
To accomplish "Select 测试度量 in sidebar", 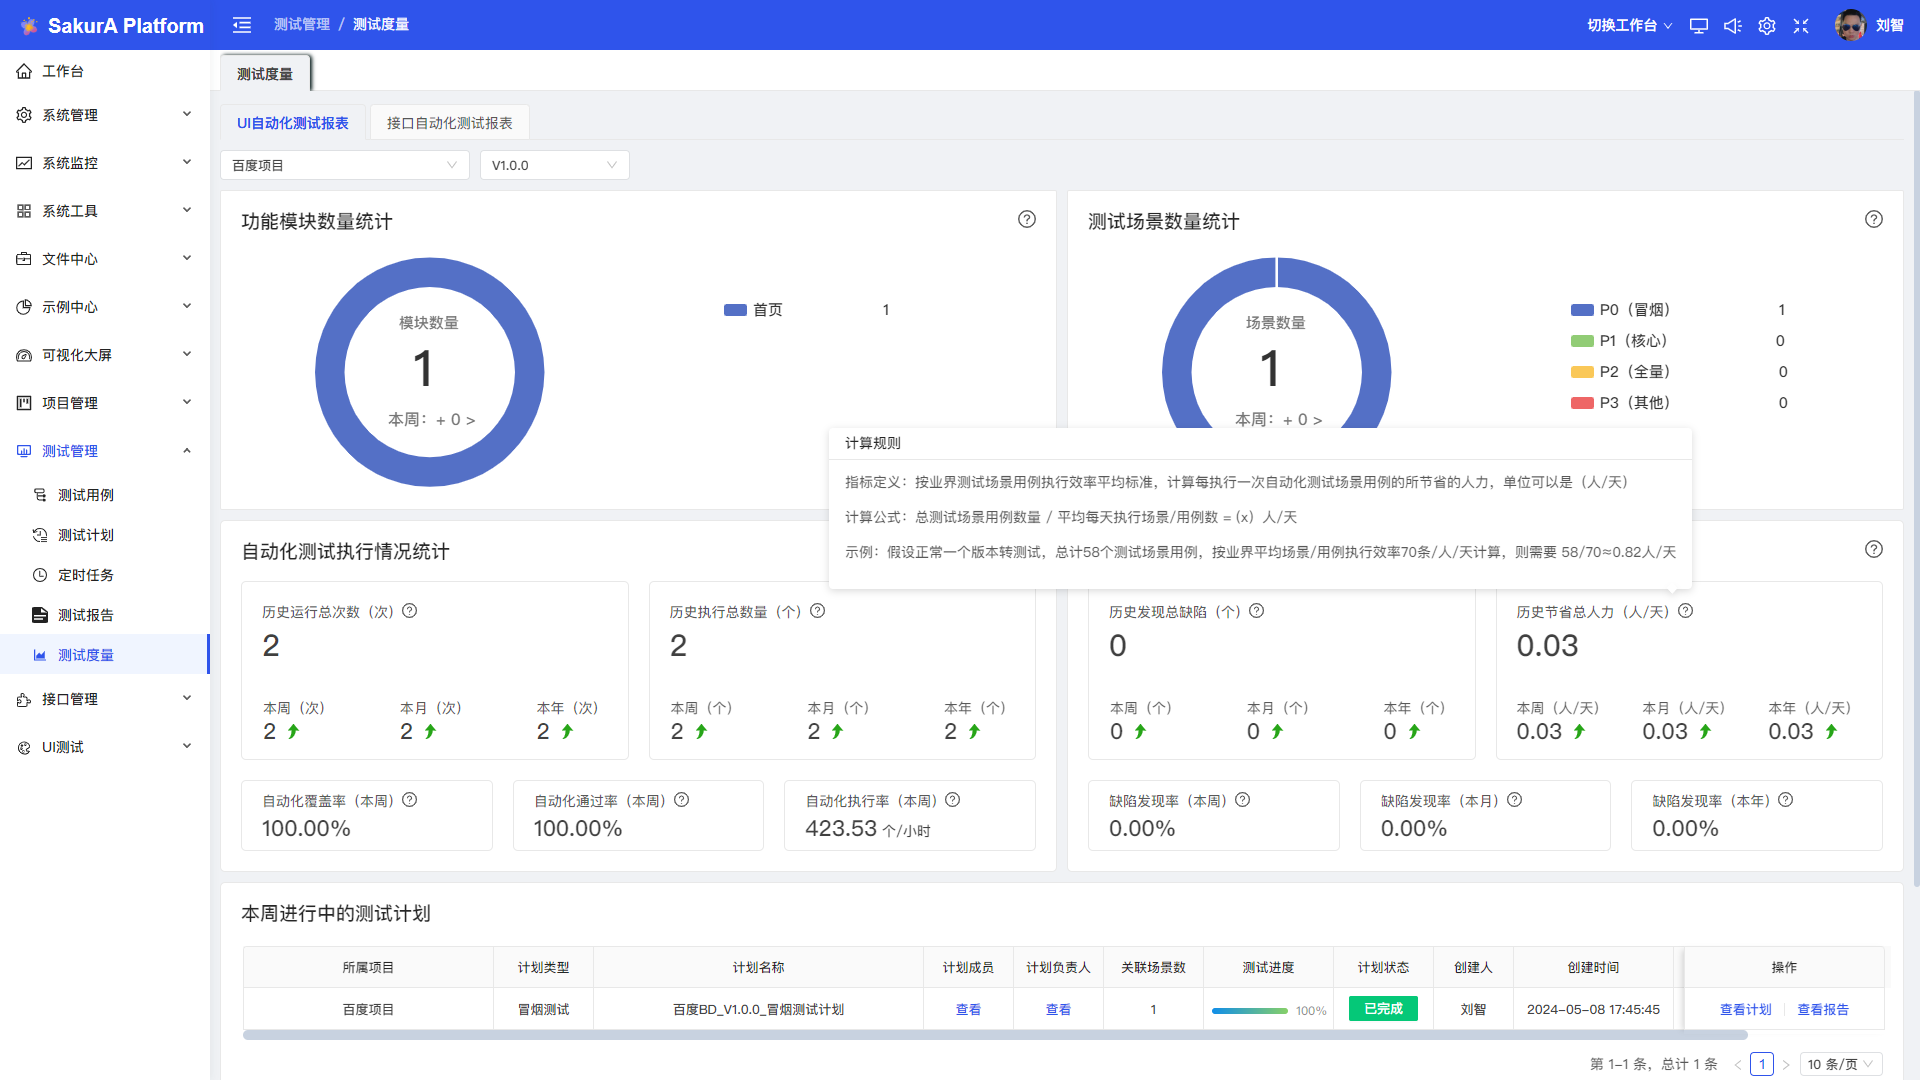I will 105,655.
